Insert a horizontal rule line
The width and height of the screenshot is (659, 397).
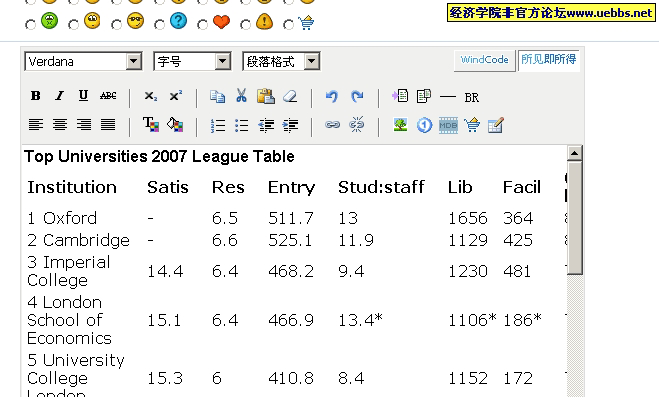pos(448,97)
